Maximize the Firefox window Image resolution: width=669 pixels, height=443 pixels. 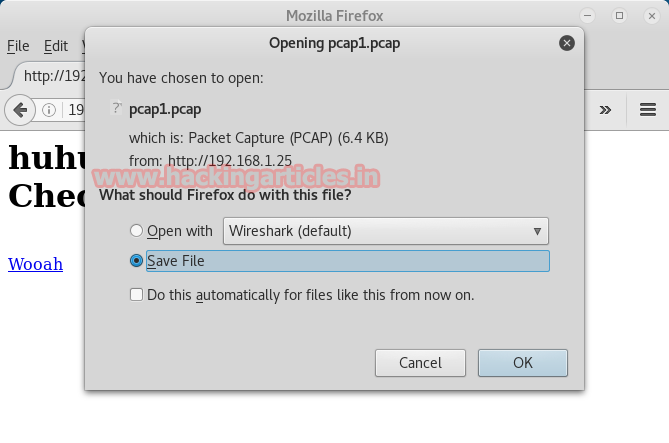pyautogui.click(x=620, y=16)
